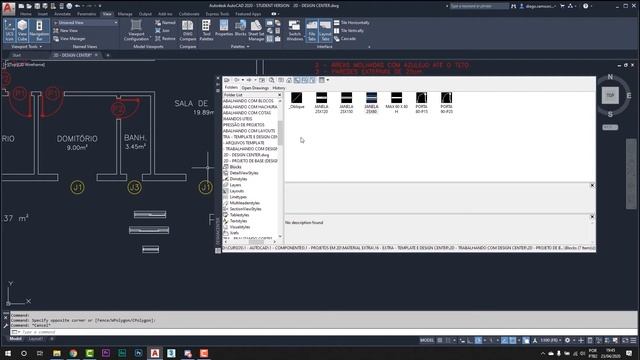Screen dimensions: 640x360
Task: Switch to the Home ribbon tab
Action: pyautogui.click(x=26, y=14)
